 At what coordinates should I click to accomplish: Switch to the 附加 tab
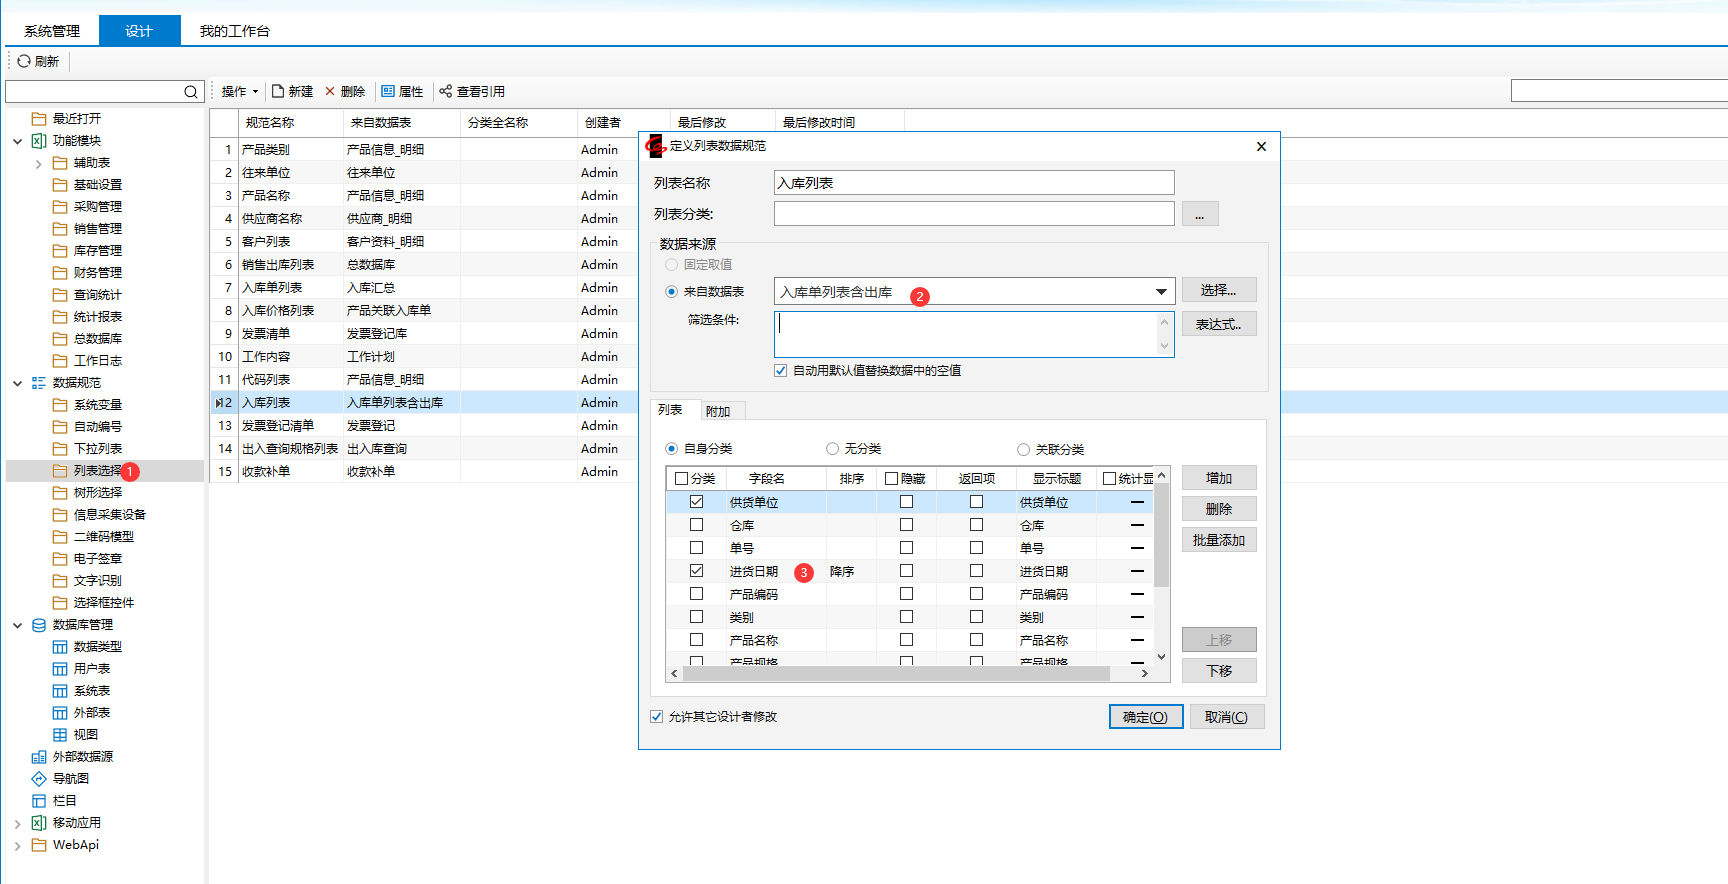[x=718, y=411]
